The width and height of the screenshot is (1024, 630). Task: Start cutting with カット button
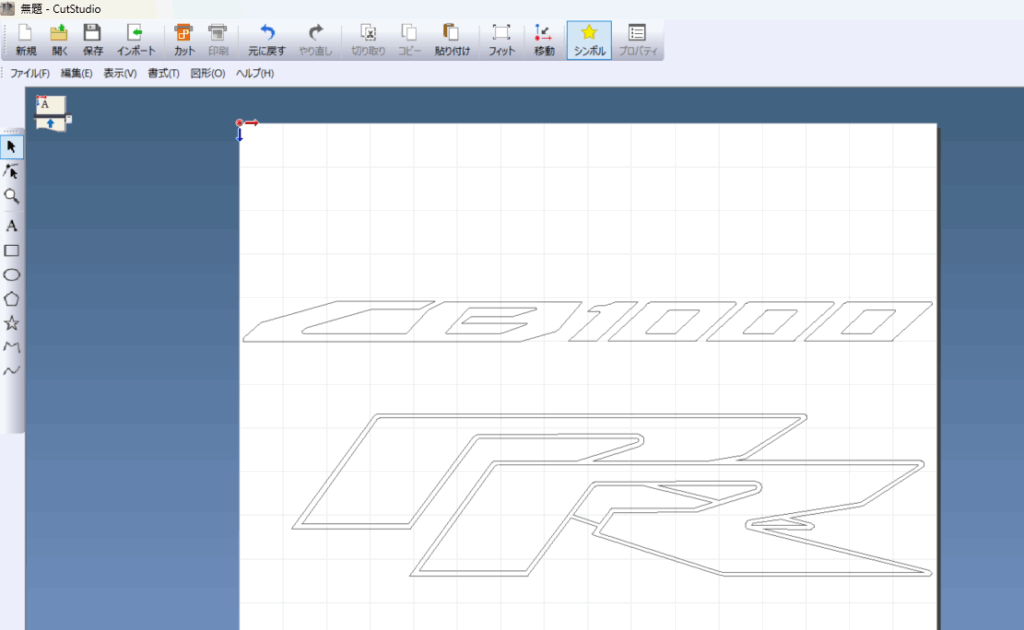click(184, 40)
